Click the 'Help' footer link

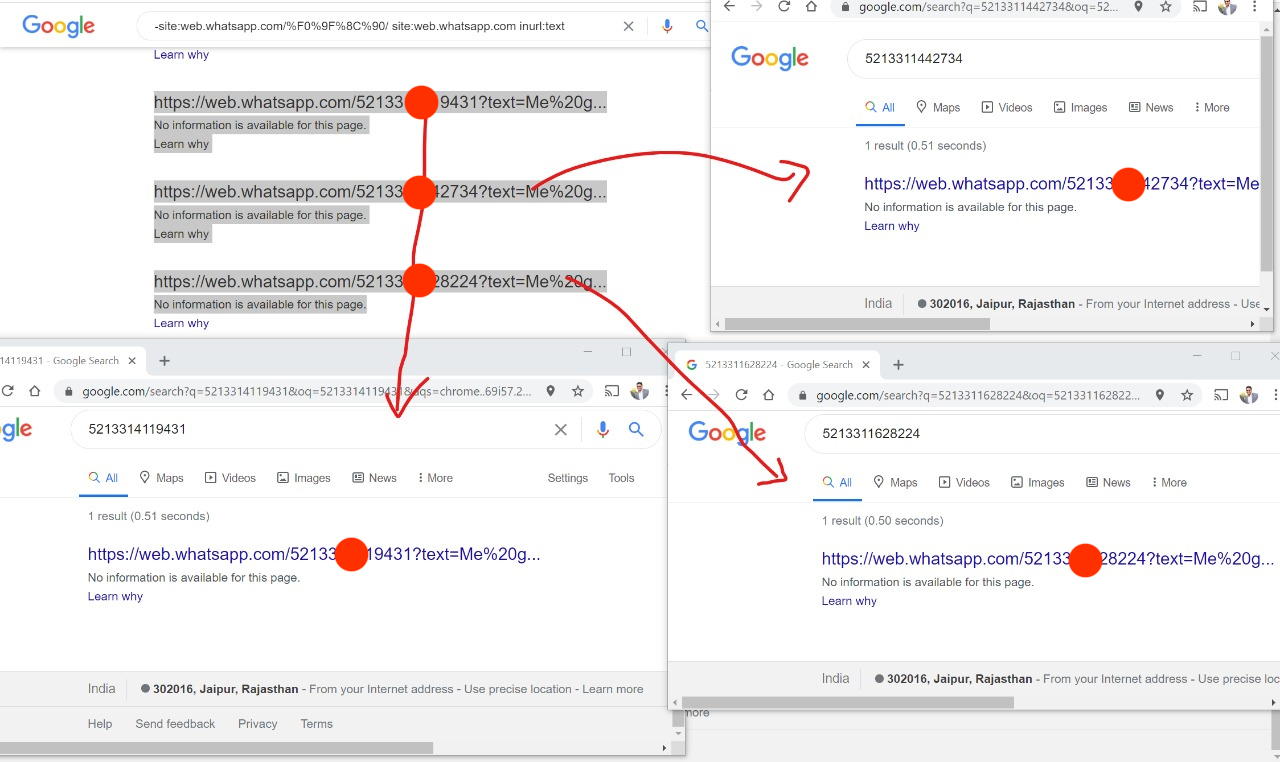(x=100, y=724)
